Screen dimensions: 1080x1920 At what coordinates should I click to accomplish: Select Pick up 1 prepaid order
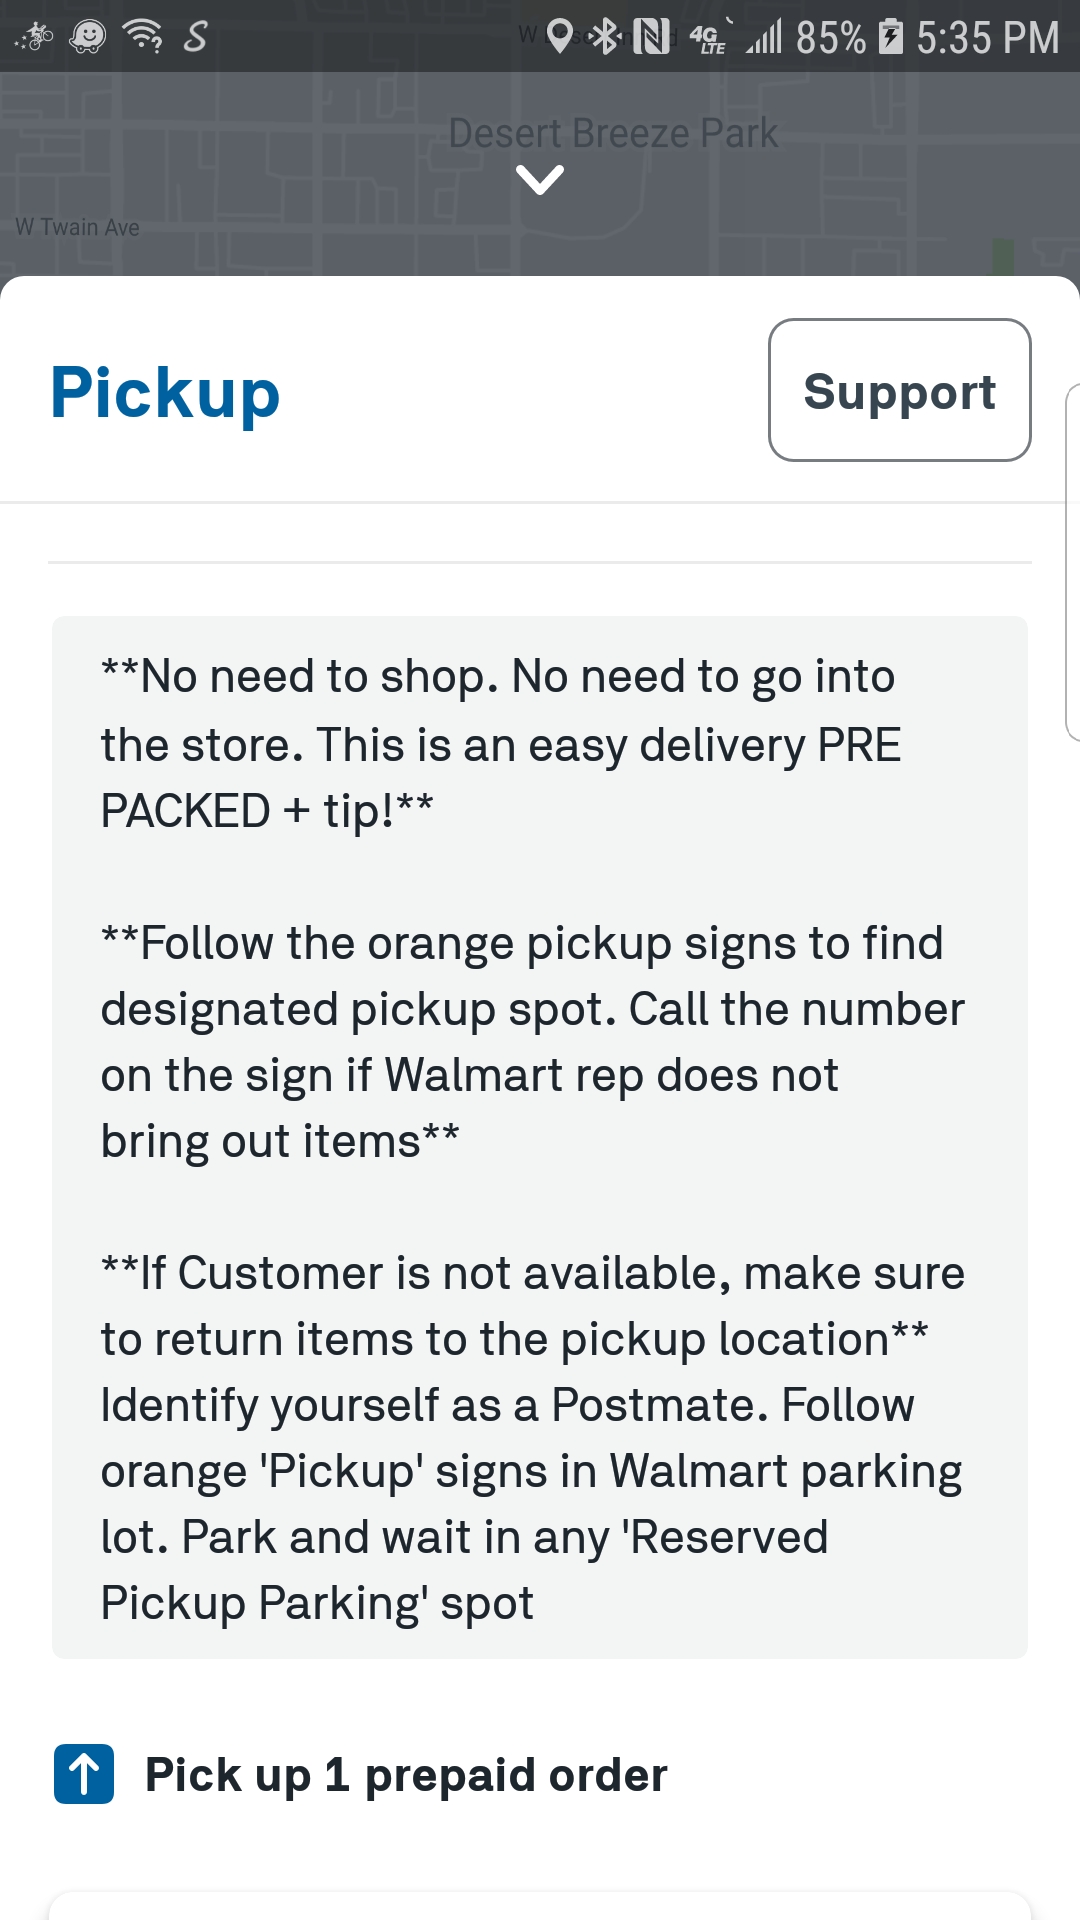pyautogui.click(x=405, y=1773)
